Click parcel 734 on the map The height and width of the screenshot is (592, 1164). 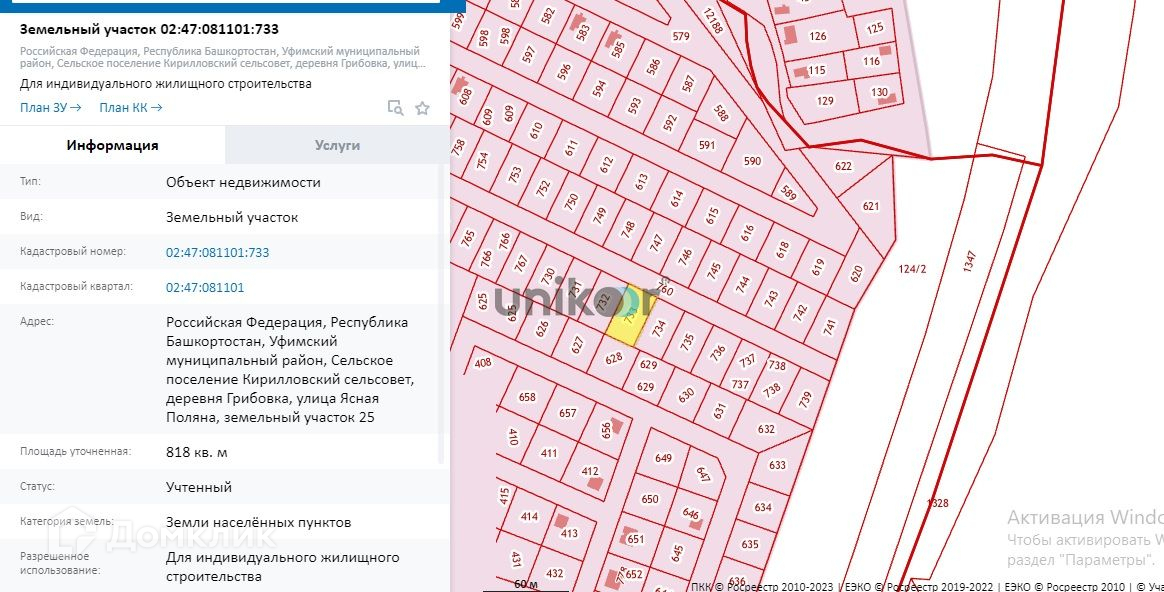pos(658,328)
